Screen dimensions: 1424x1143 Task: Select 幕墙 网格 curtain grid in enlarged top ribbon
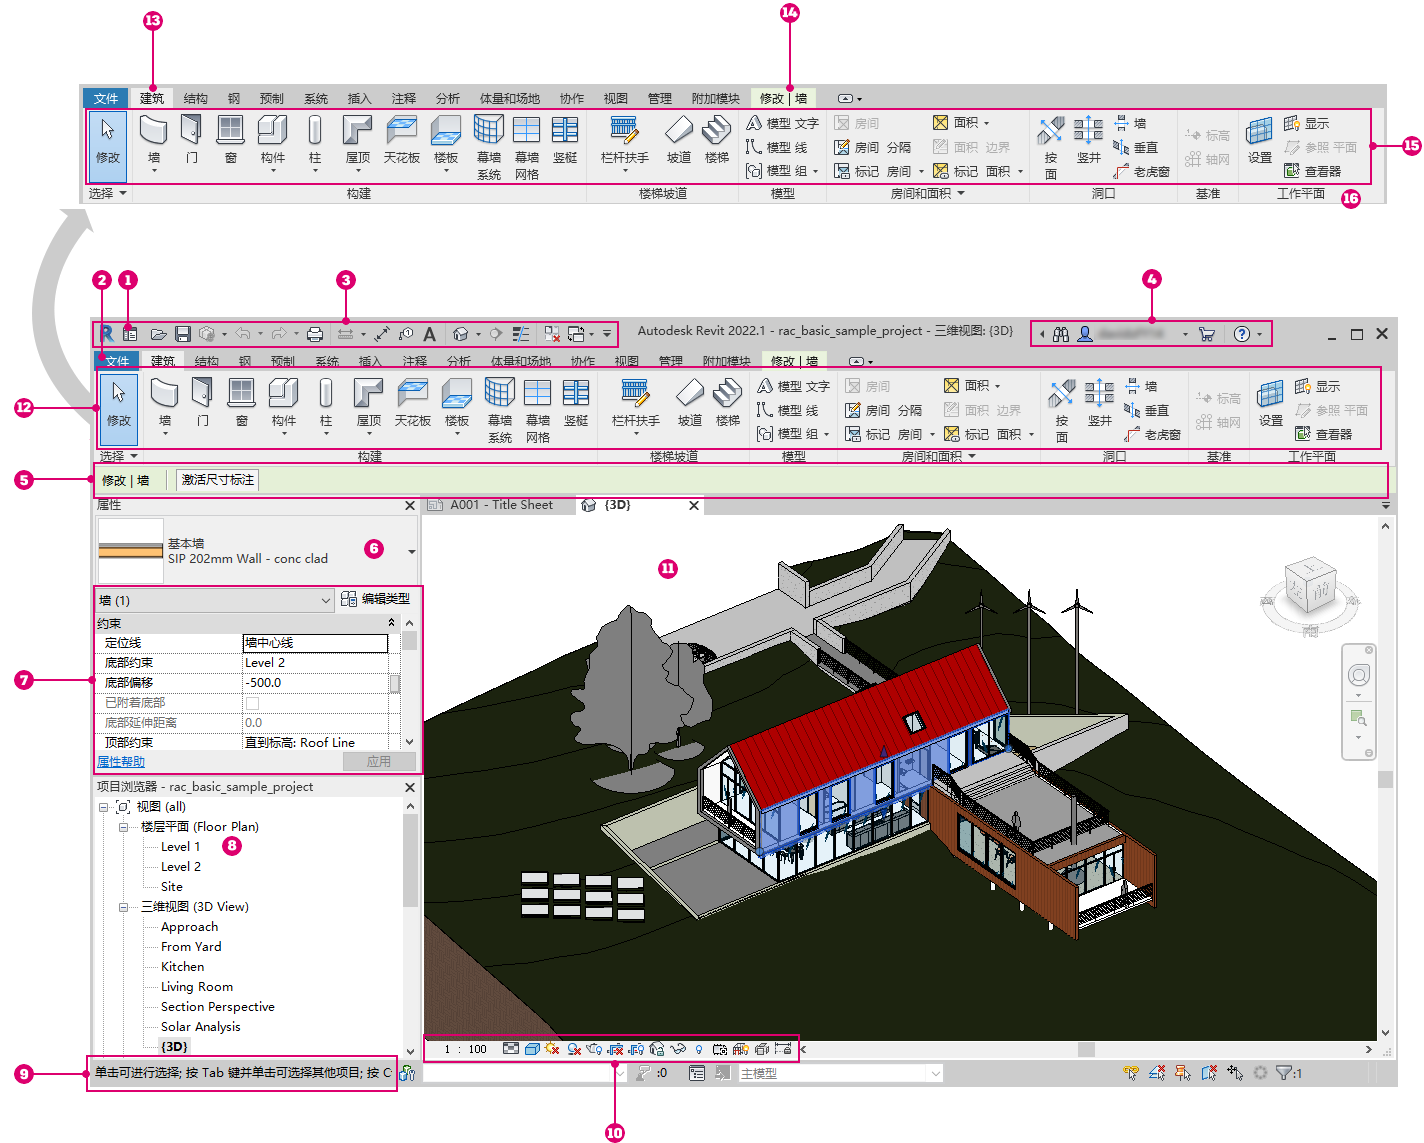coord(527,147)
